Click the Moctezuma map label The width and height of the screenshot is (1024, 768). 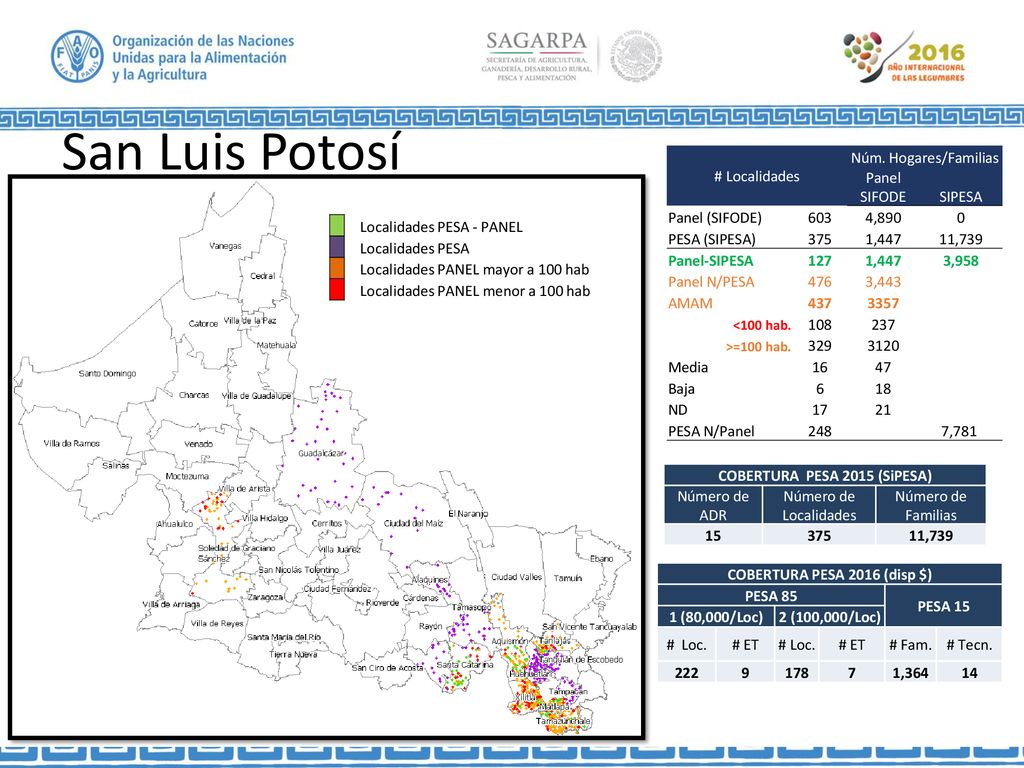[x=187, y=476]
